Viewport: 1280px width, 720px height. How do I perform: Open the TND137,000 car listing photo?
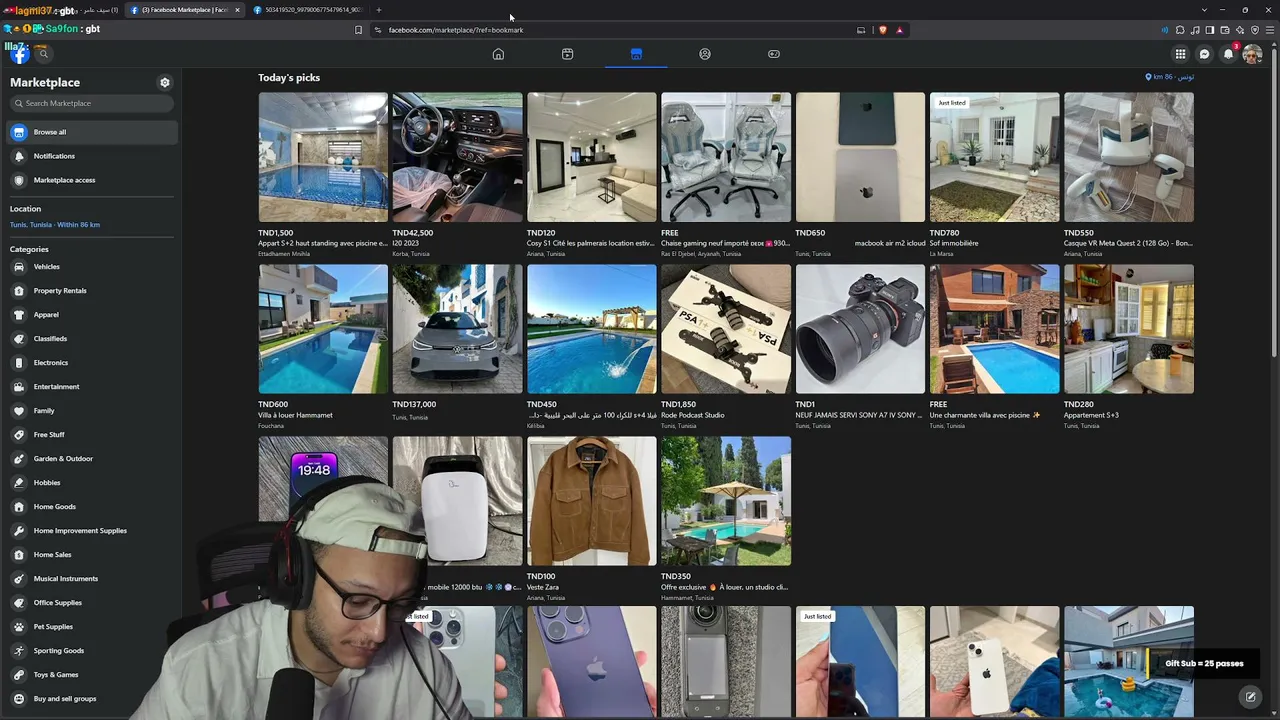coord(457,329)
